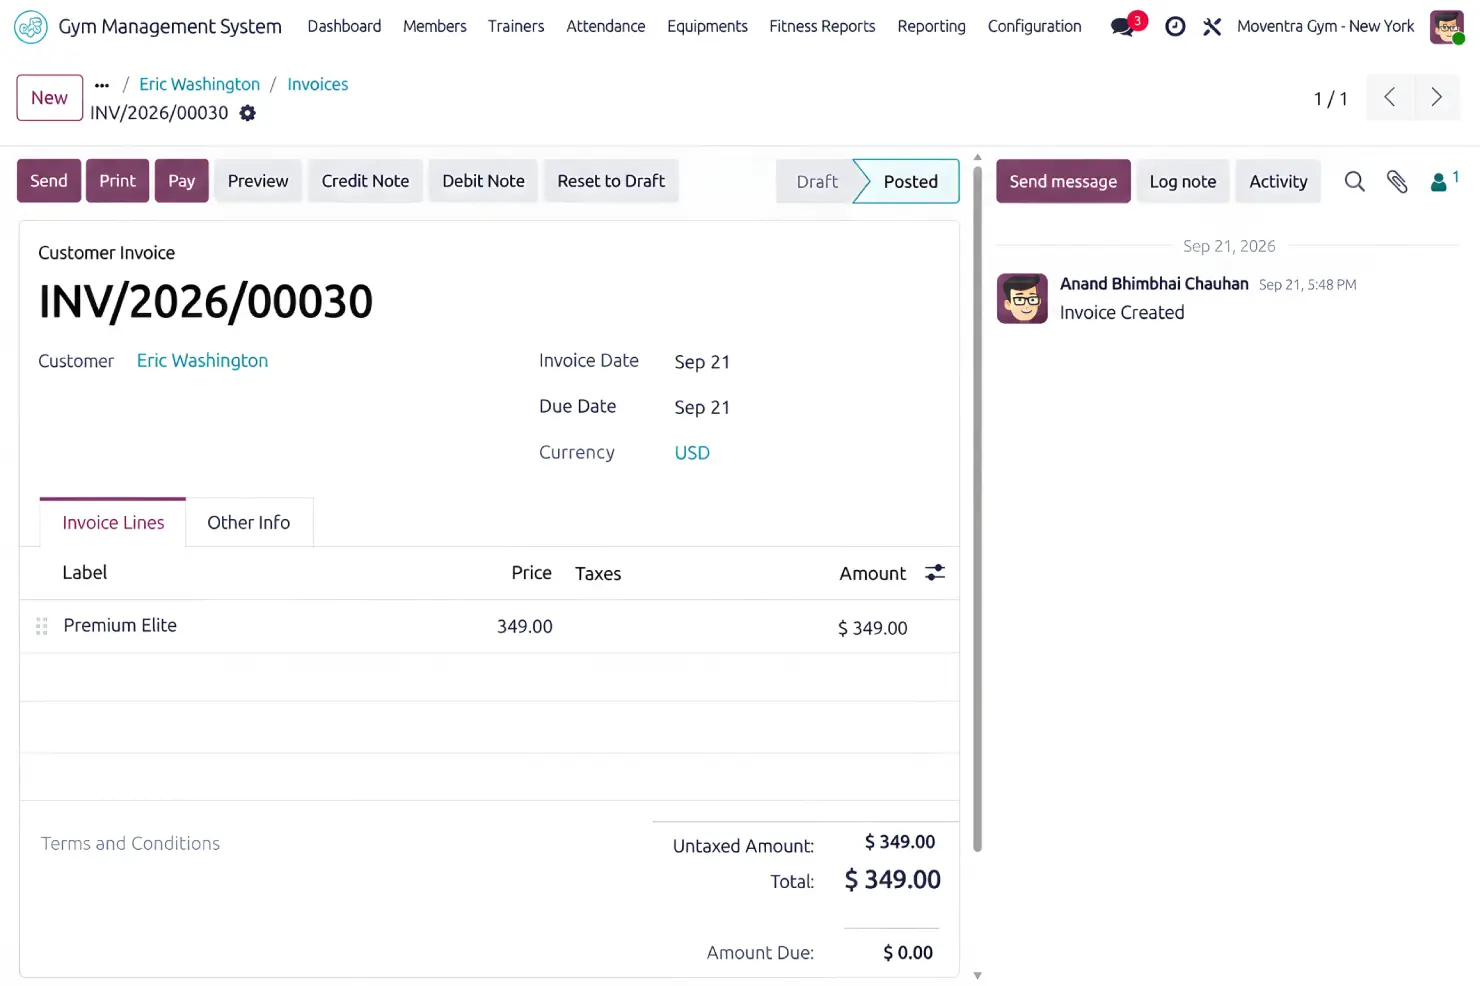The width and height of the screenshot is (1480, 986).
Task: Click the Gym Management System logo icon
Action: click(31, 27)
